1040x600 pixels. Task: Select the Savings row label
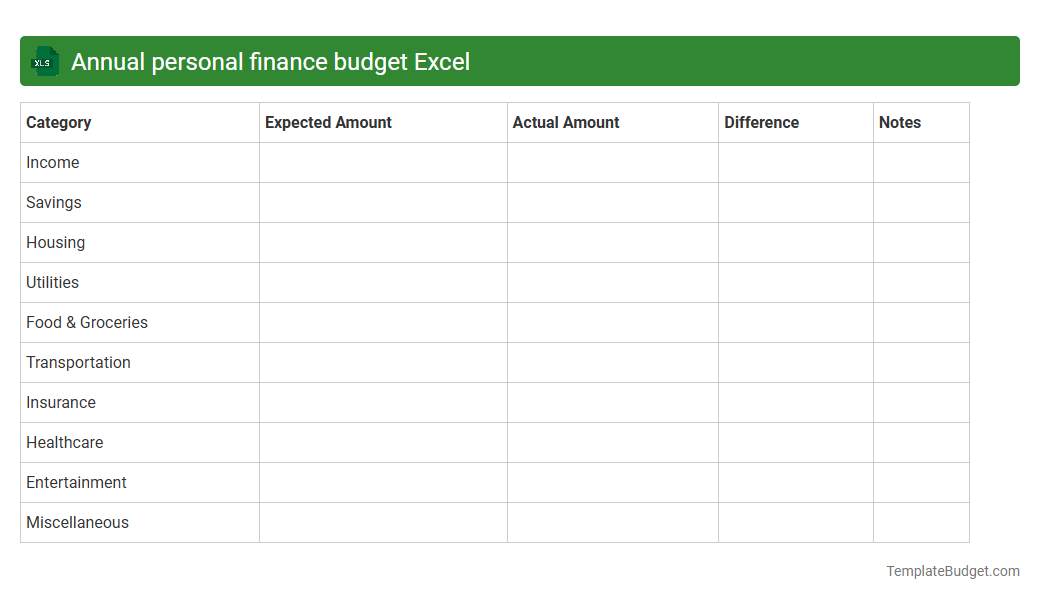point(54,202)
